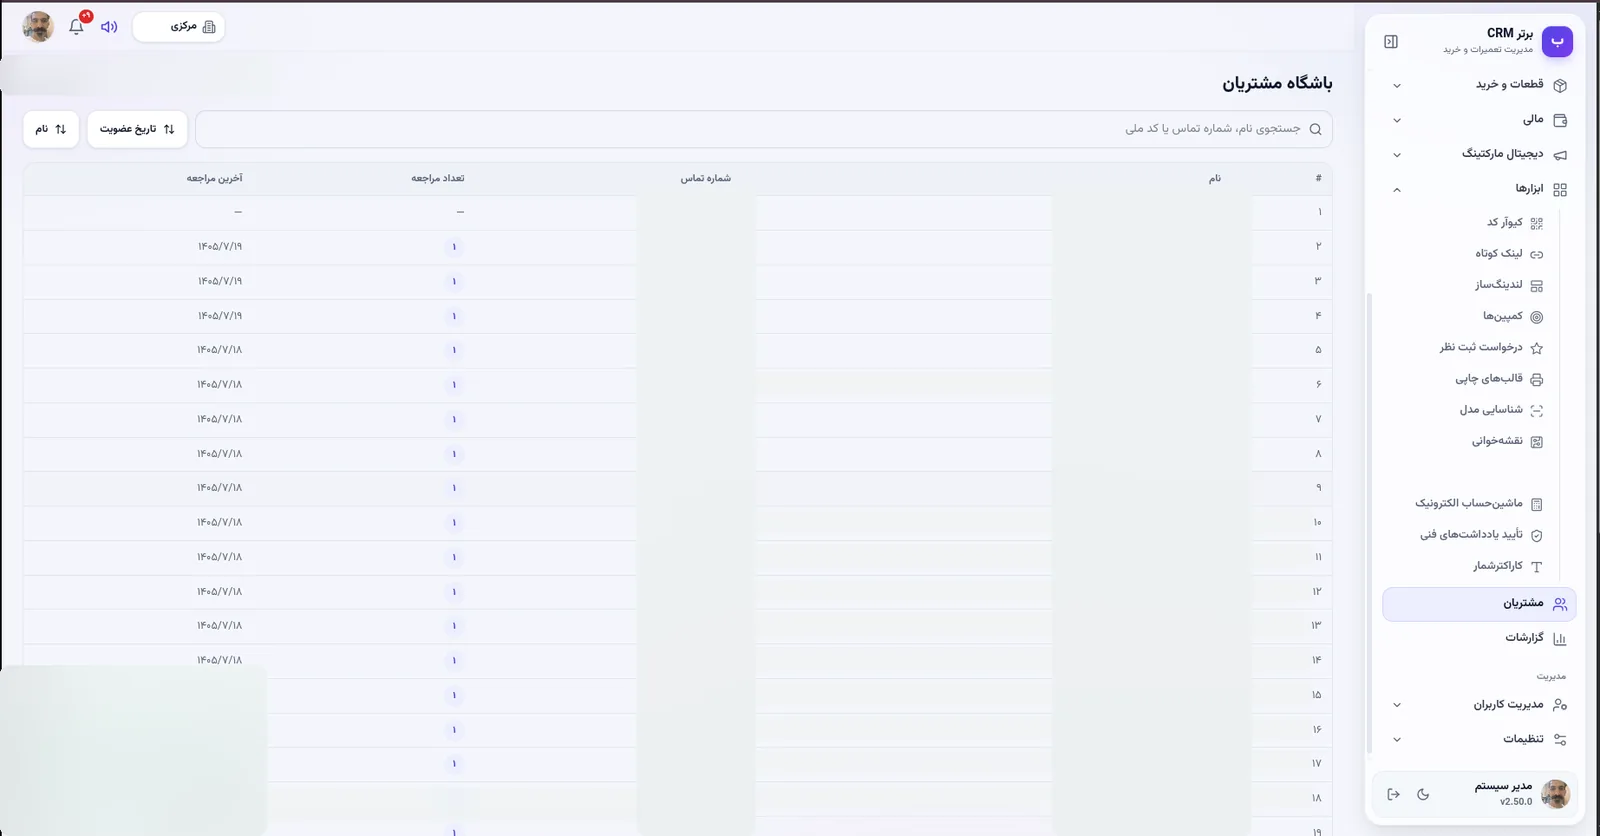
Task: Select customer row number ۱۲
Action: 678,592
